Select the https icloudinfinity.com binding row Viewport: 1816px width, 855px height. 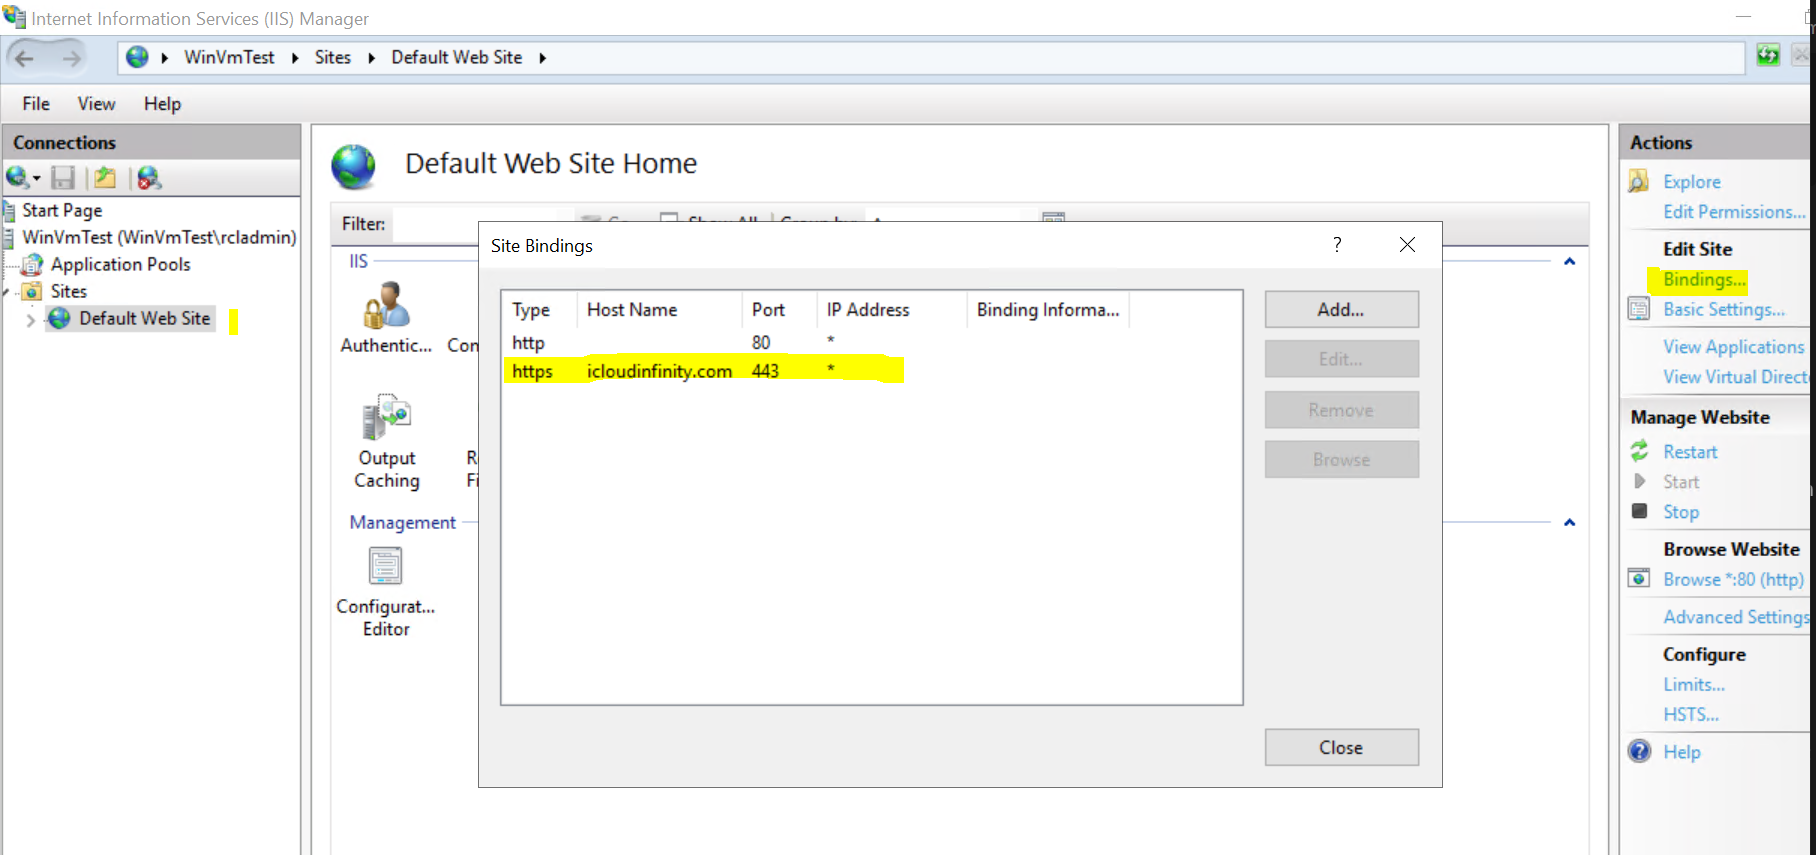coord(872,371)
